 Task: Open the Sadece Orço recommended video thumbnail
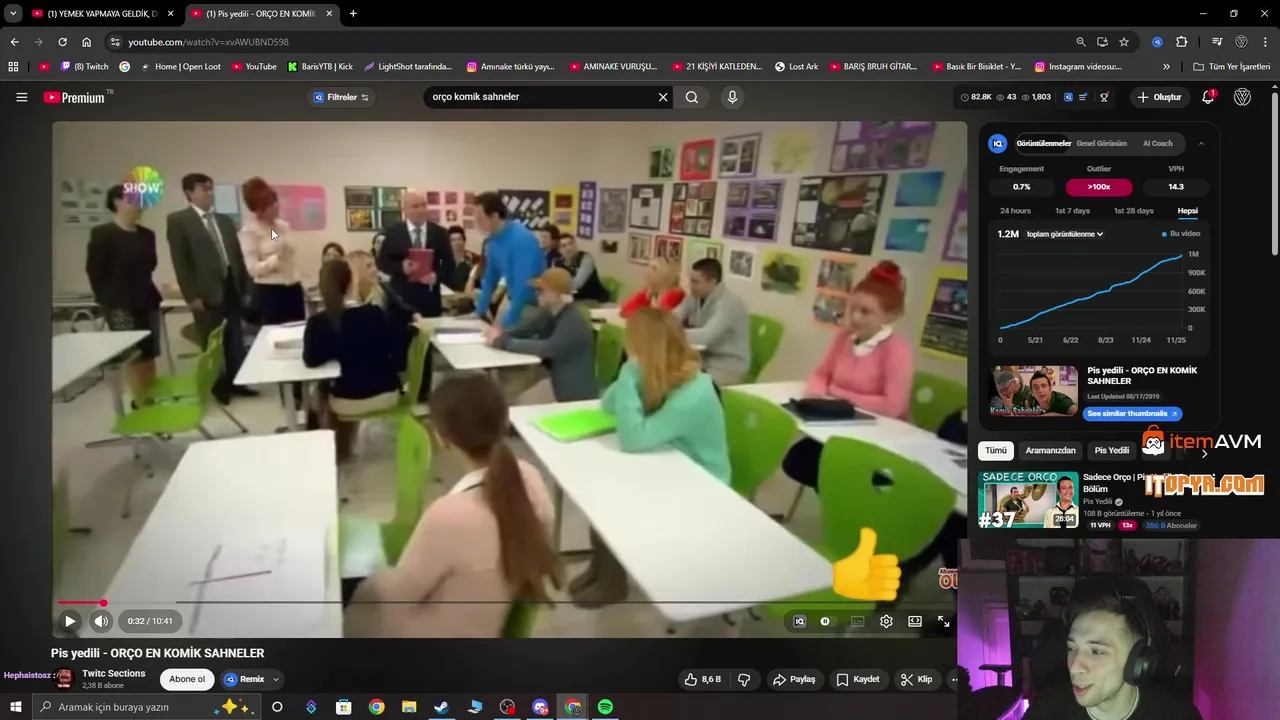point(1028,500)
